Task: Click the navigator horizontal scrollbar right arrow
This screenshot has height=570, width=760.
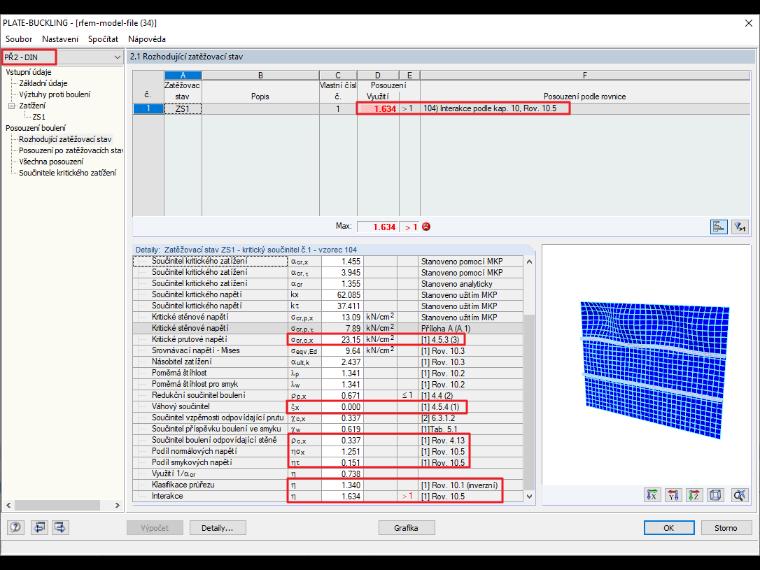Action: pos(117,505)
